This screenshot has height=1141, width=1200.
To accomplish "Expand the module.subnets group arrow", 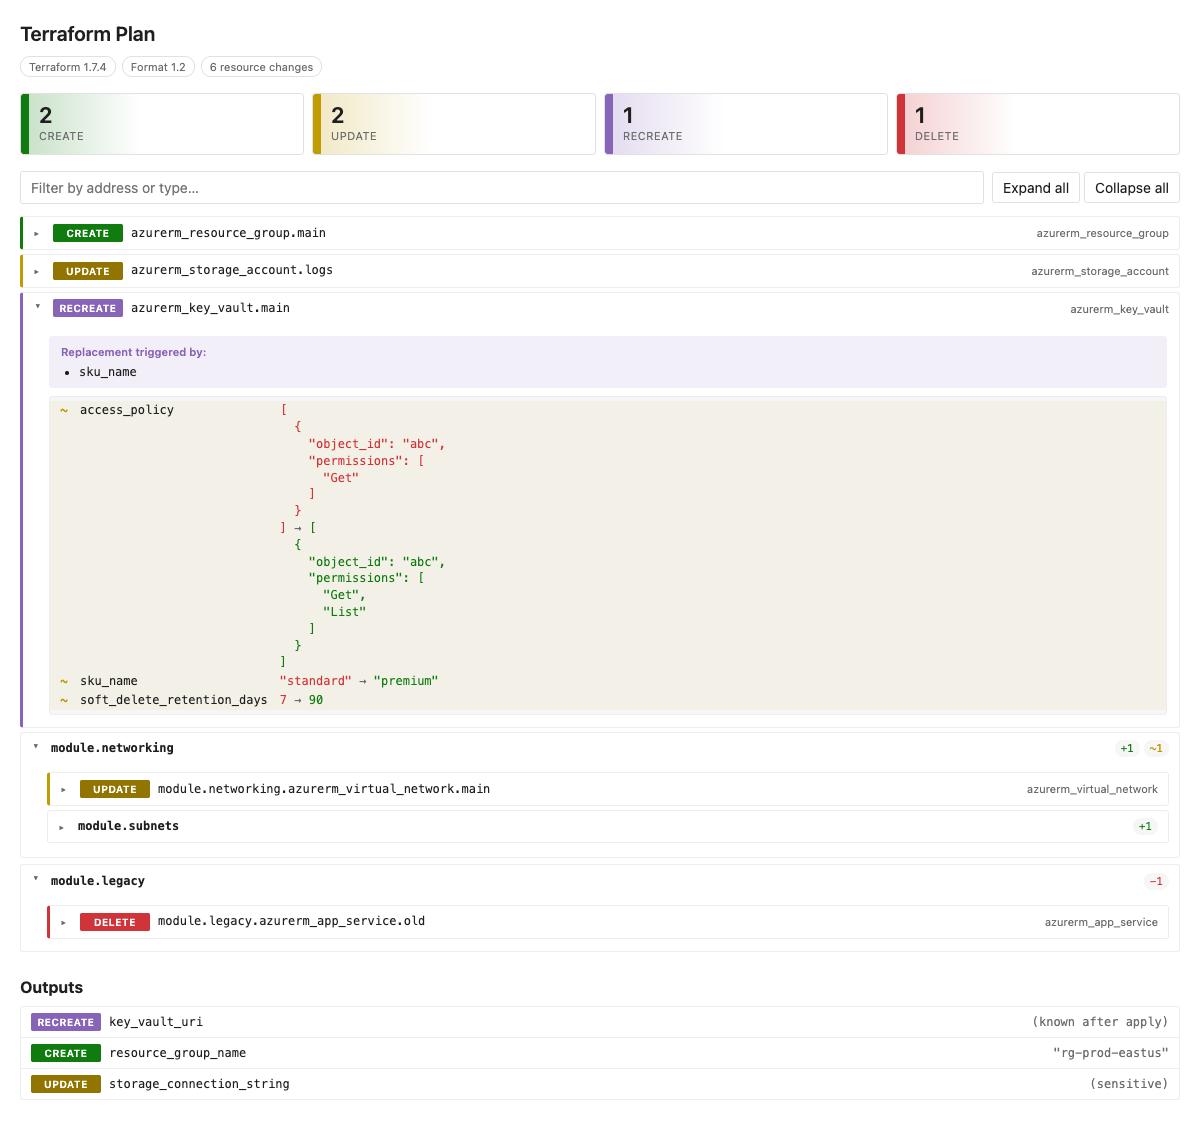I will (x=62, y=827).
